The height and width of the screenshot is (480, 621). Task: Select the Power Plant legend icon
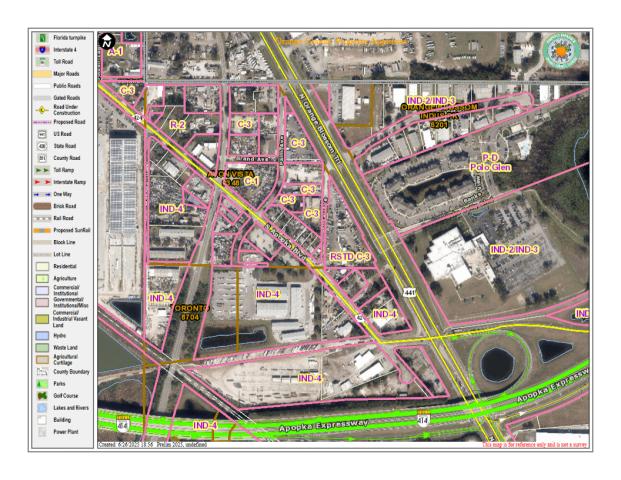(42, 432)
